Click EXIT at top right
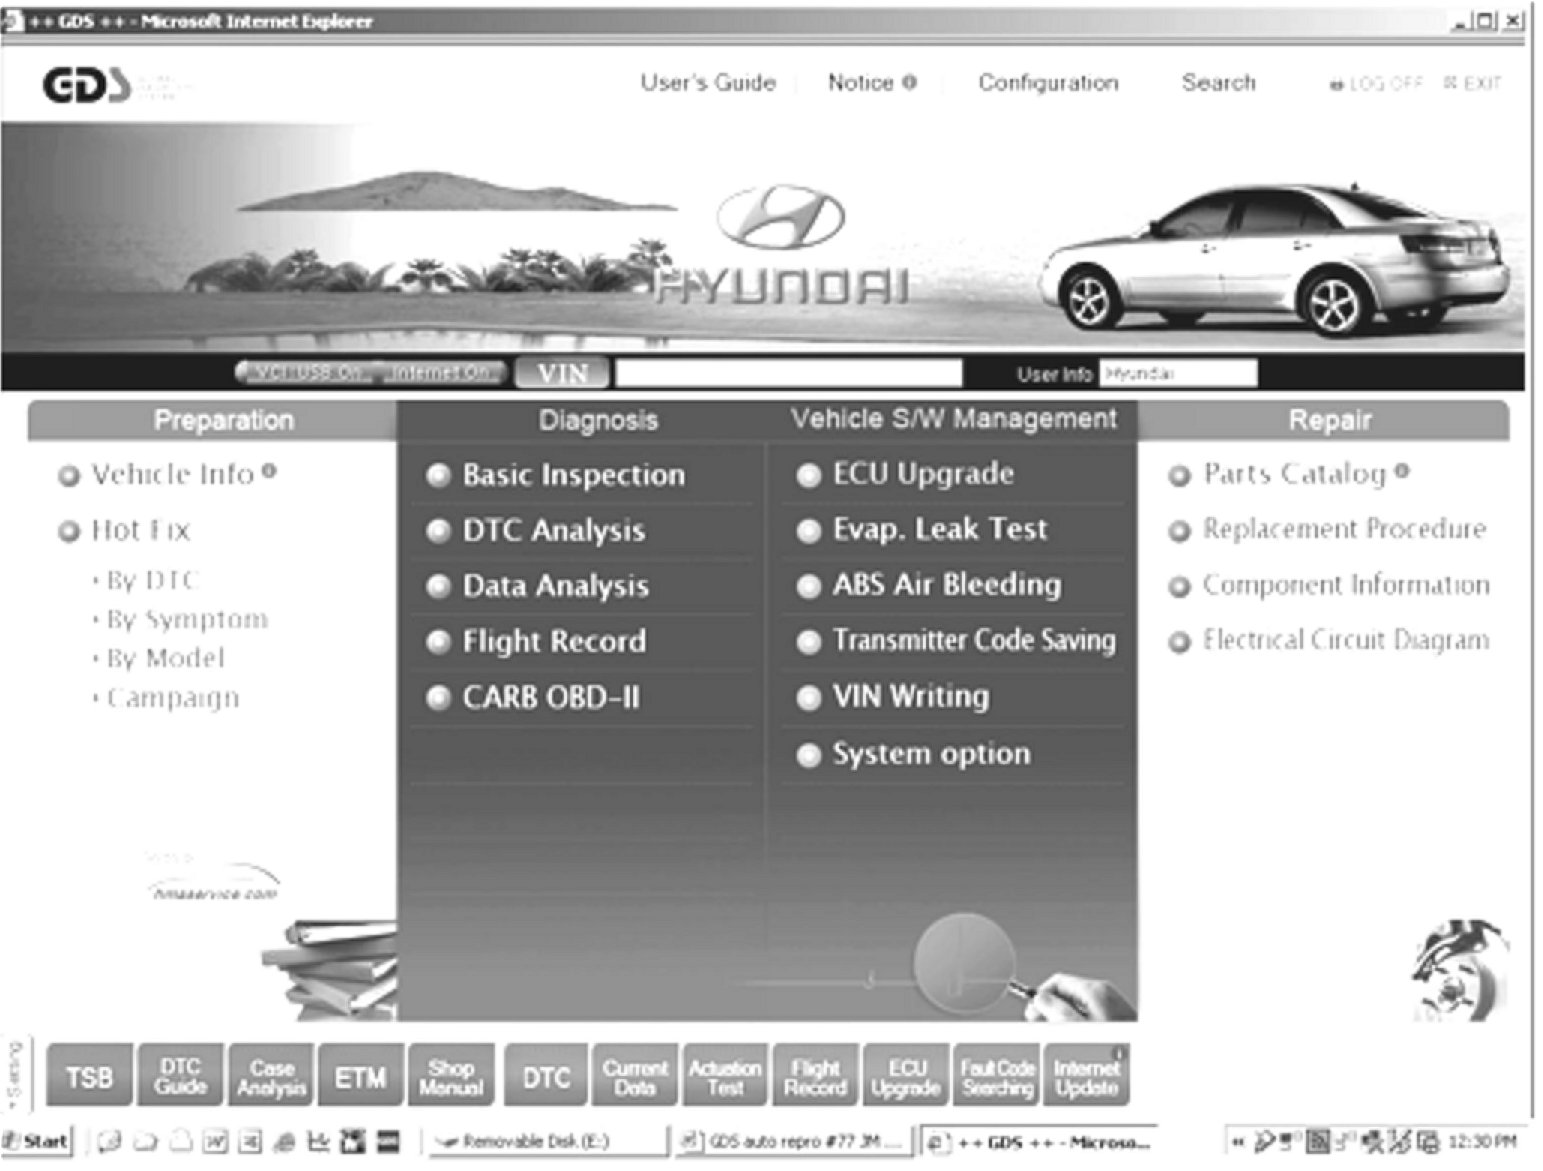 pyautogui.click(x=1472, y=84)
